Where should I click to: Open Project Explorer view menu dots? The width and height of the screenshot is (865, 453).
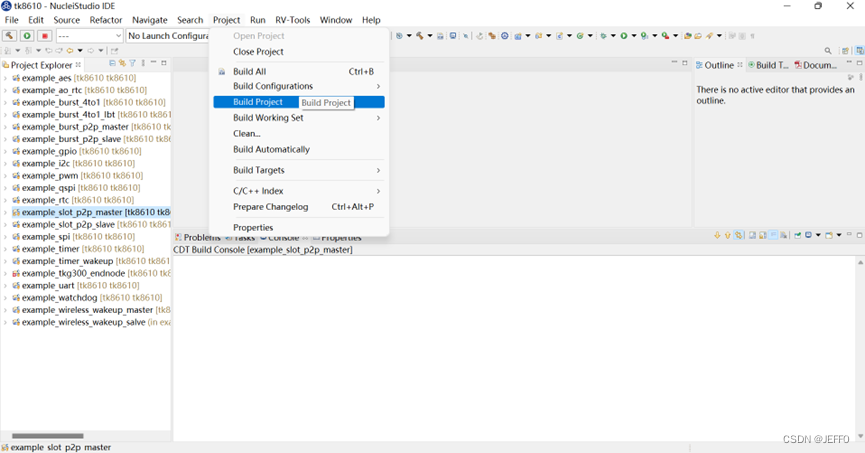[x=143, y=63]
